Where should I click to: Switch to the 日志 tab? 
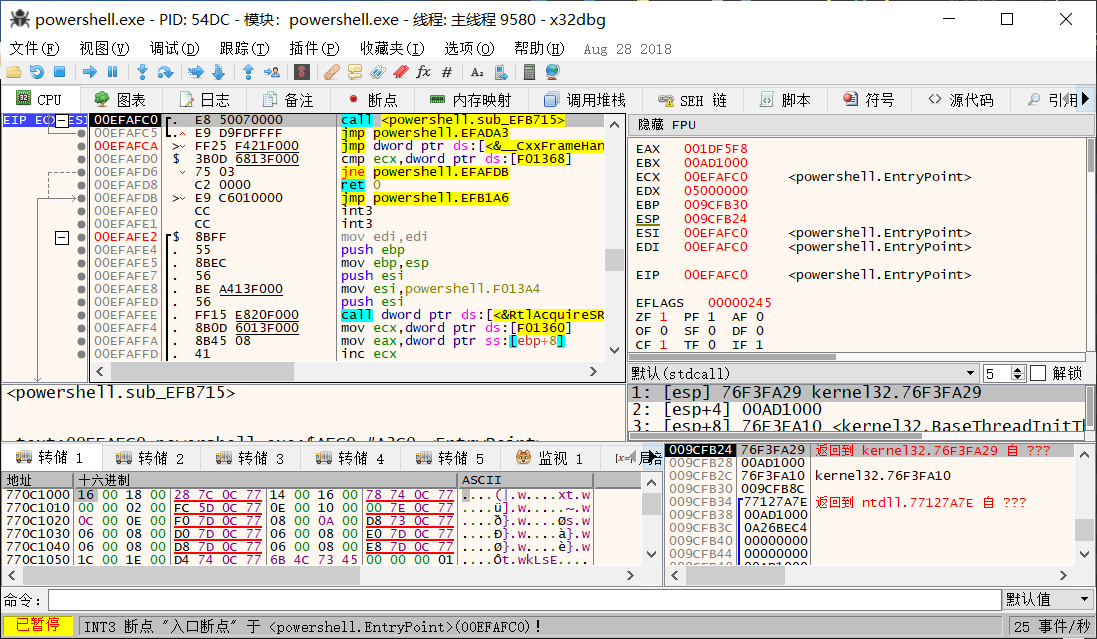(204, 100)
